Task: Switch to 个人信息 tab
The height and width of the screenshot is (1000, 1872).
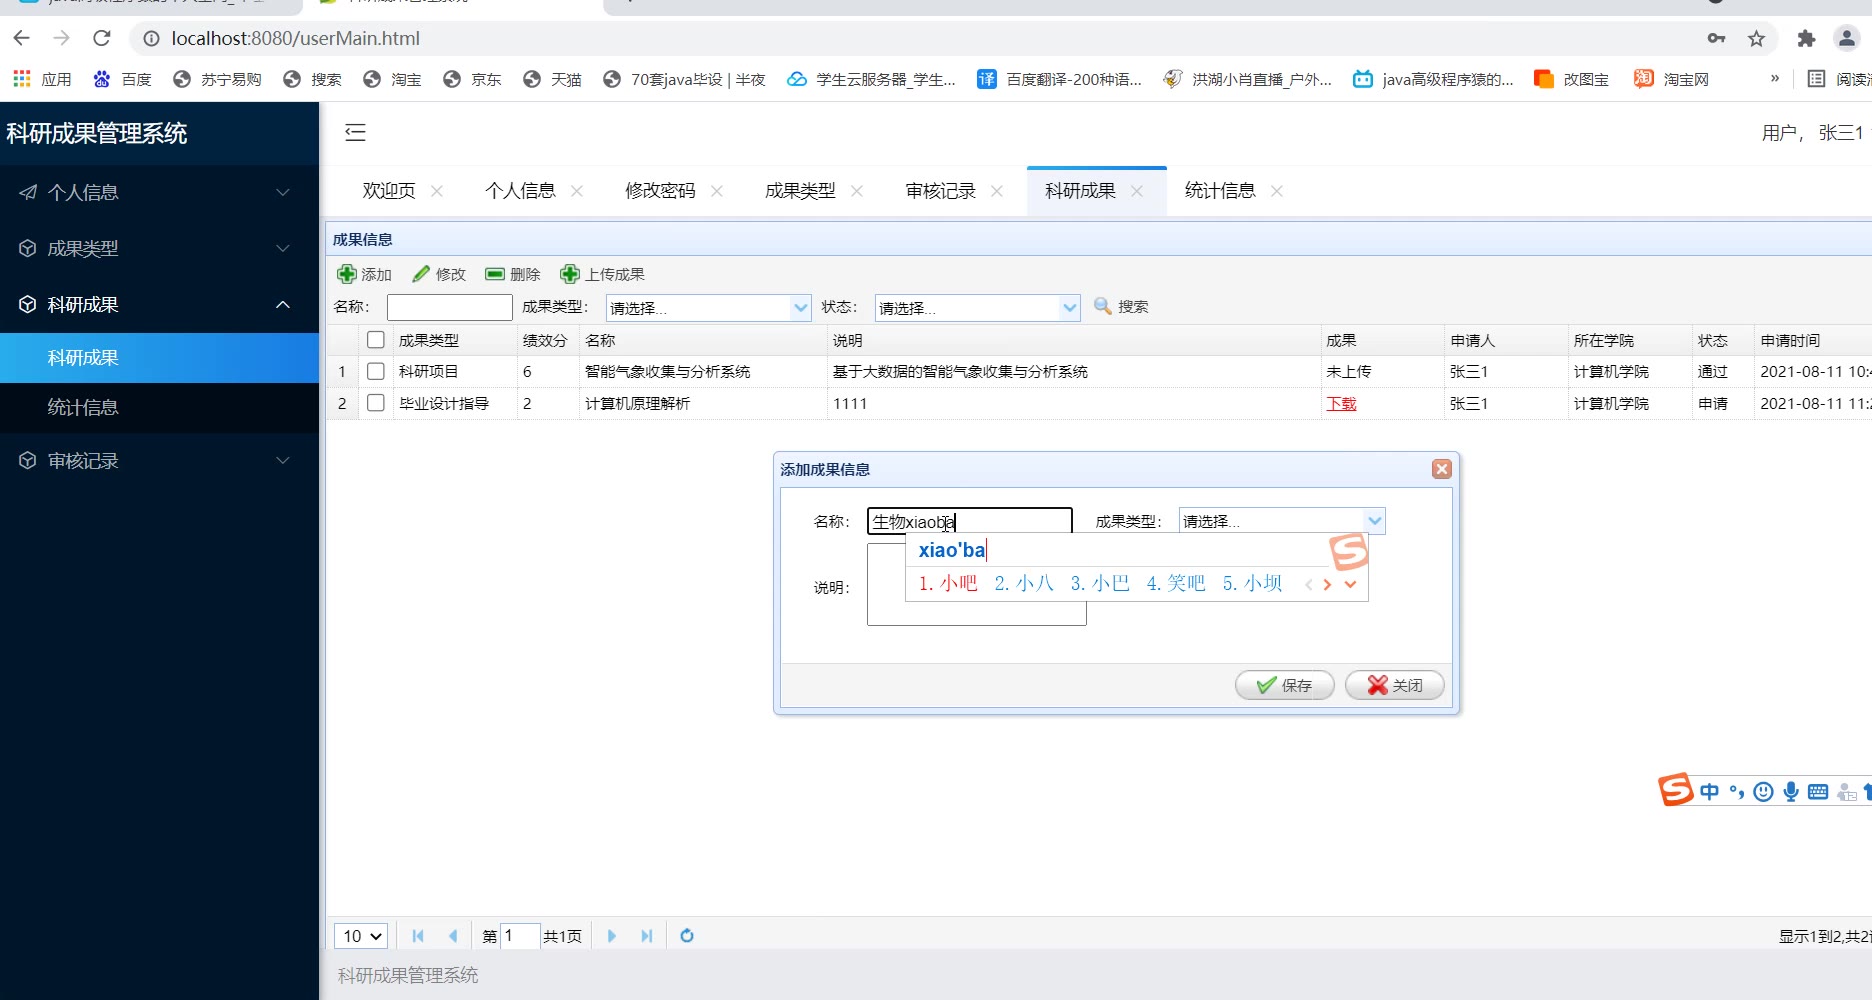Action: pos(520,191)
